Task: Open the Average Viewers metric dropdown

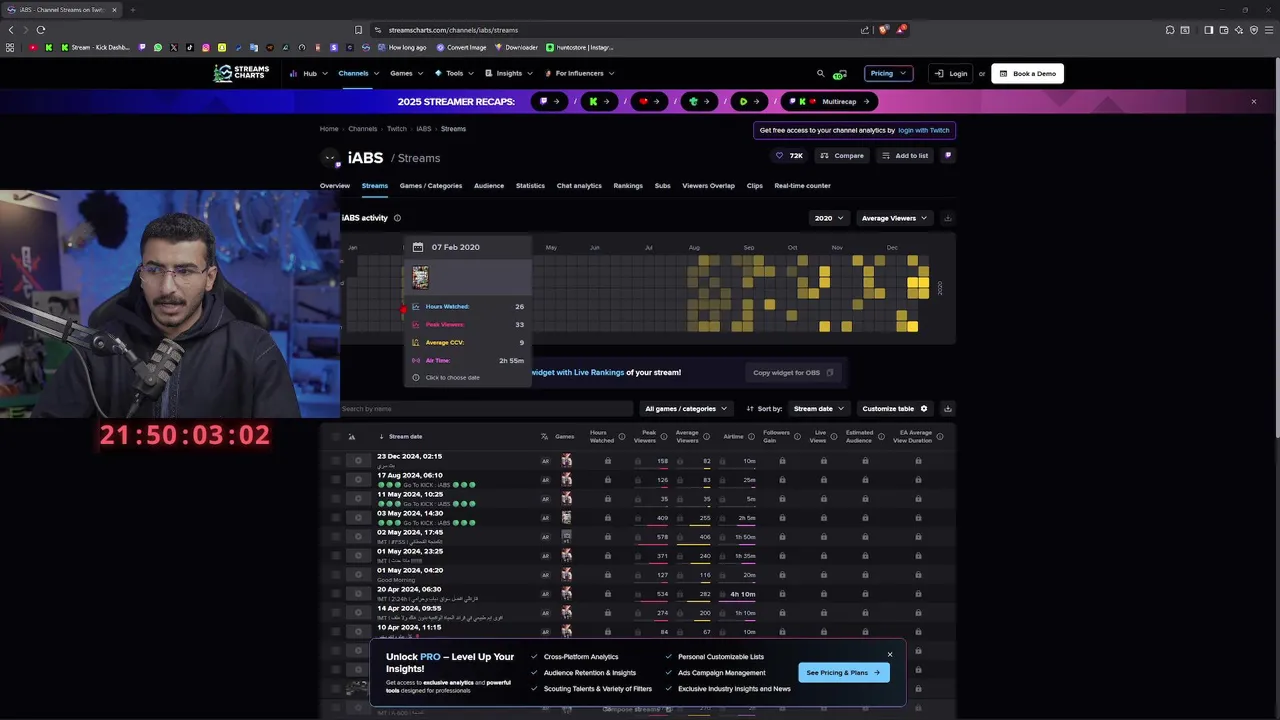Action: 894,218
